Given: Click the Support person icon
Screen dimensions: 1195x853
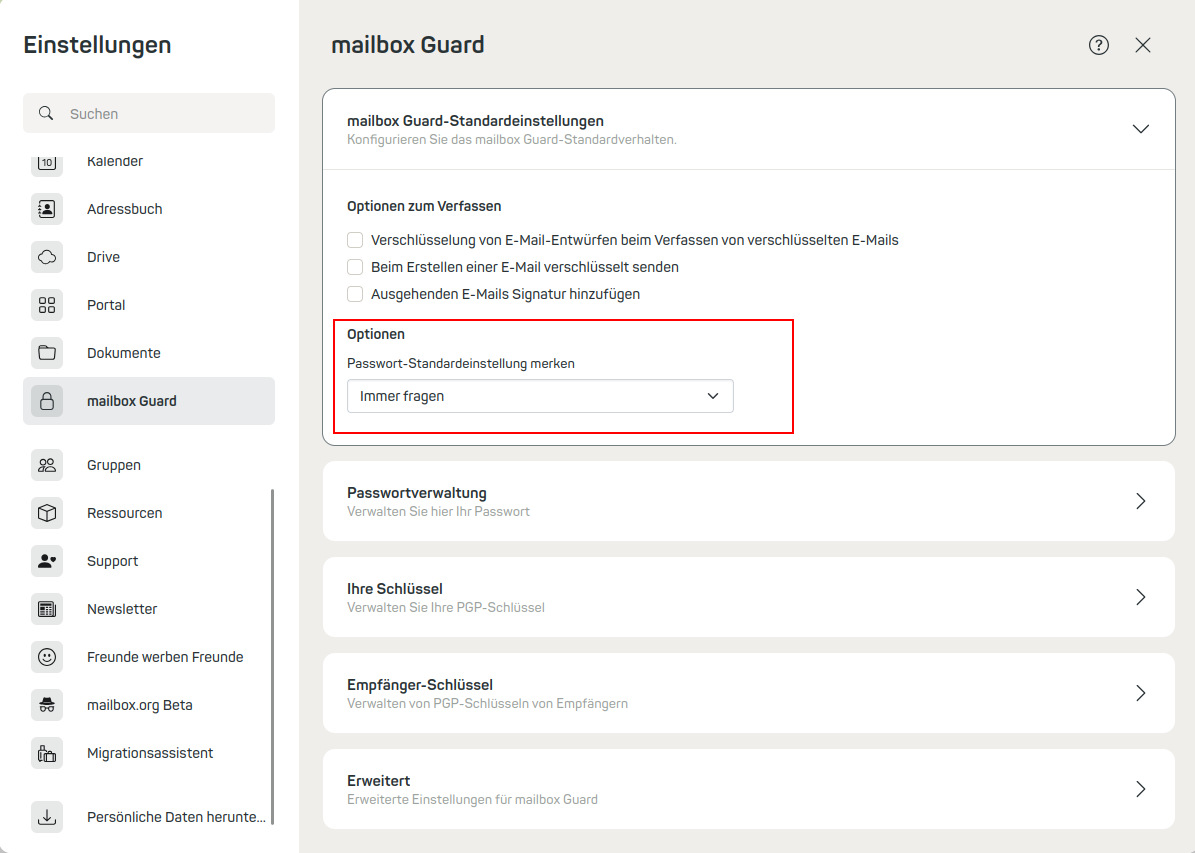Looking at the screenshot, I should click(x=47, y=561).
